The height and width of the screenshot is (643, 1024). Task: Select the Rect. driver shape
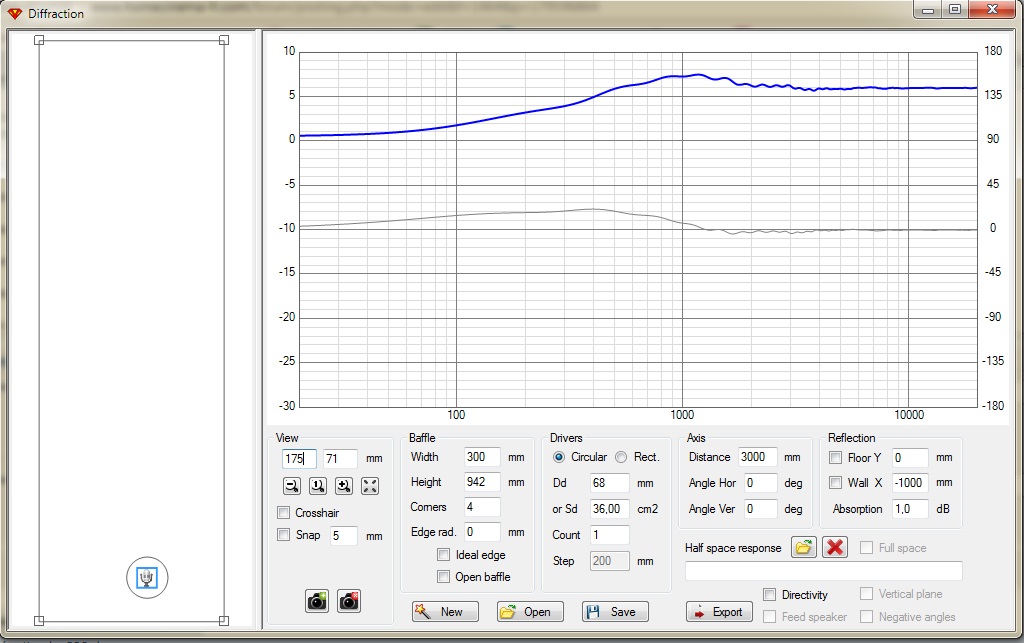coord(621,457)
